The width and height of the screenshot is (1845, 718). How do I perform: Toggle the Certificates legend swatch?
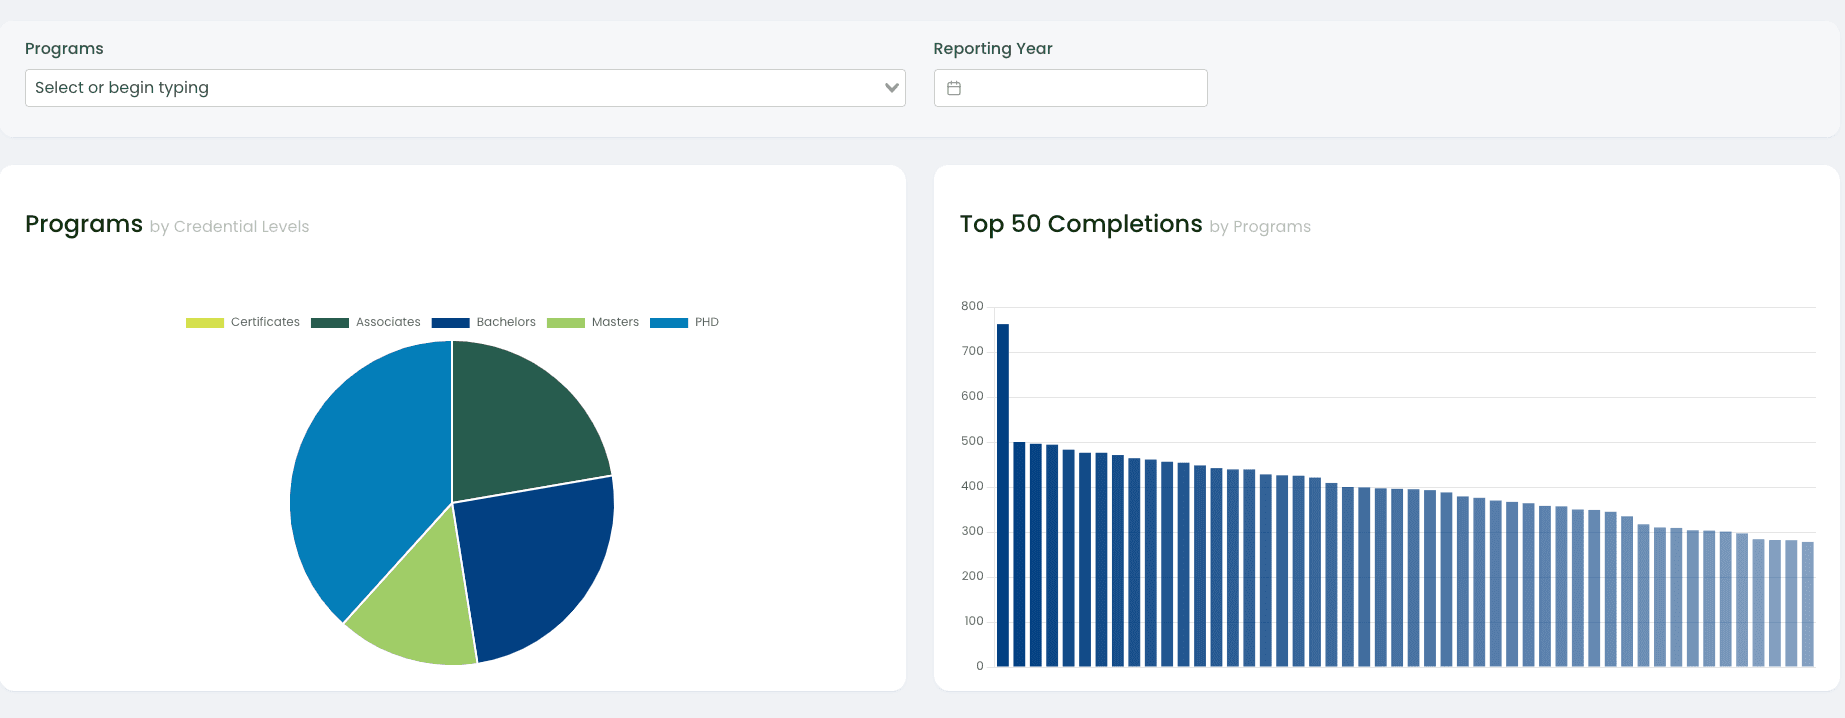[205, 323]
